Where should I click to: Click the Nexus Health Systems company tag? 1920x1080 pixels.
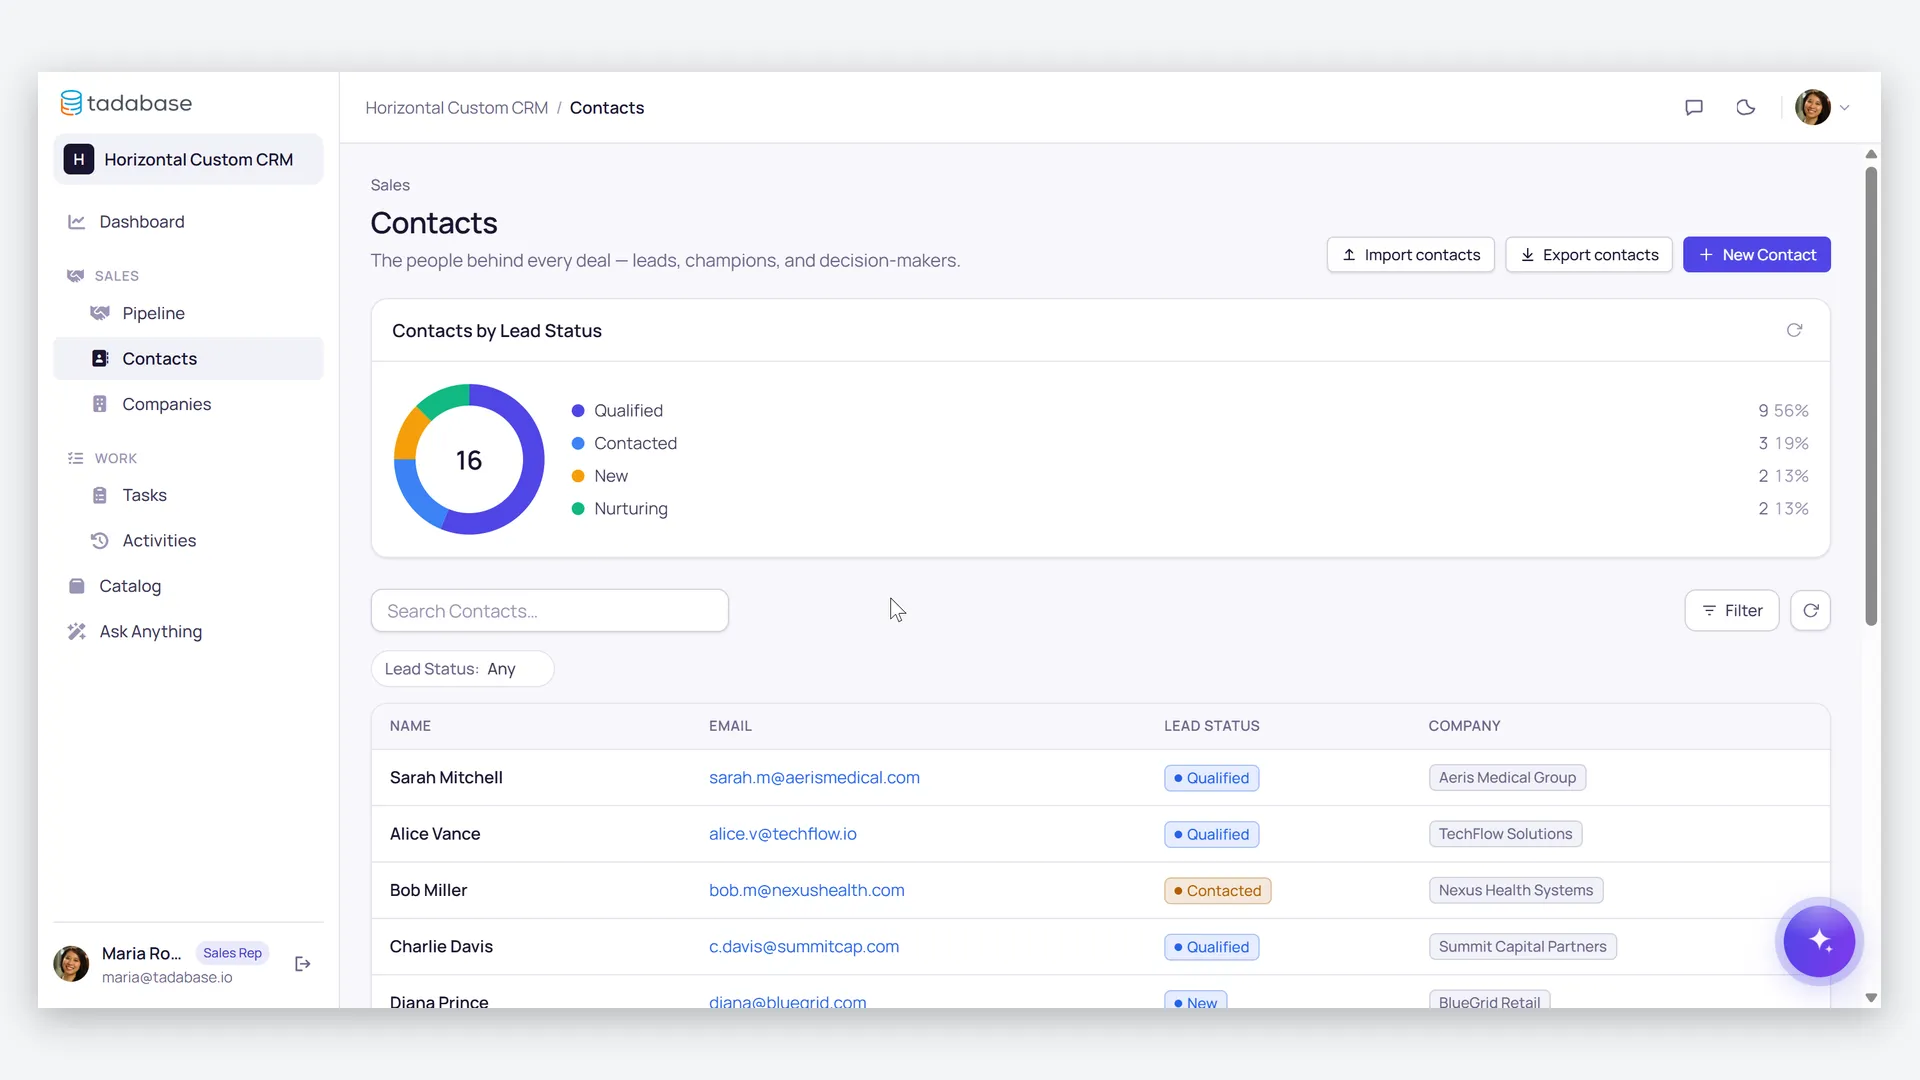pos(1515,890)
